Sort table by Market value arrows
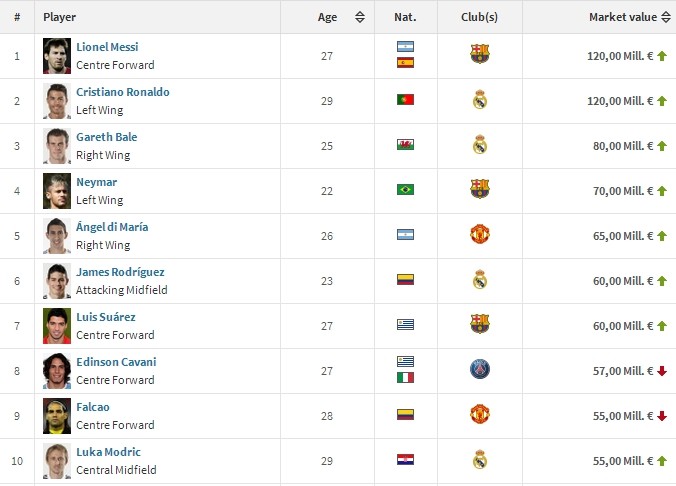The image size is (676, 486). (666, 17)
